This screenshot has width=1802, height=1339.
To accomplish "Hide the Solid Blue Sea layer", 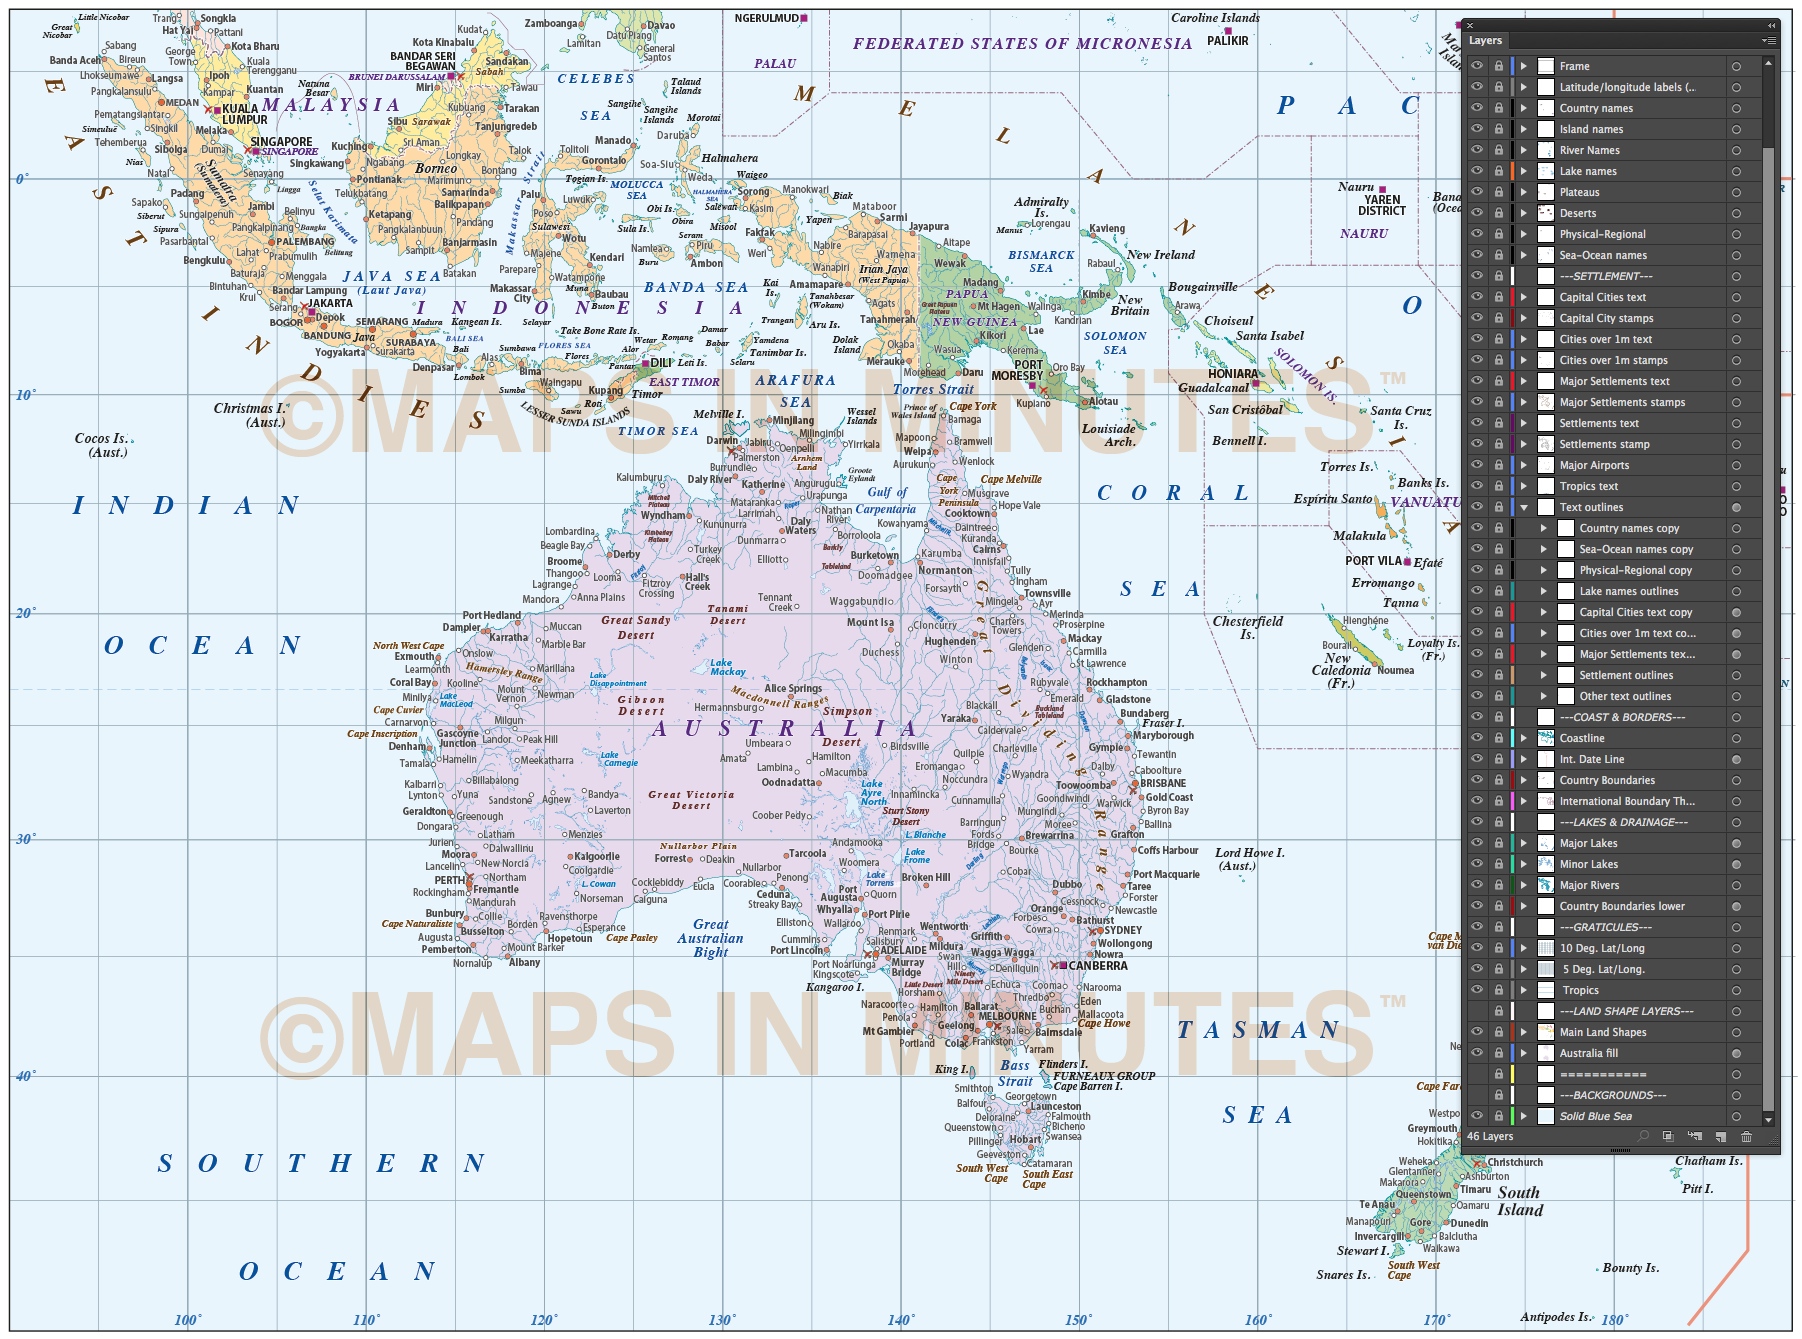I will coord(1477,1116).
